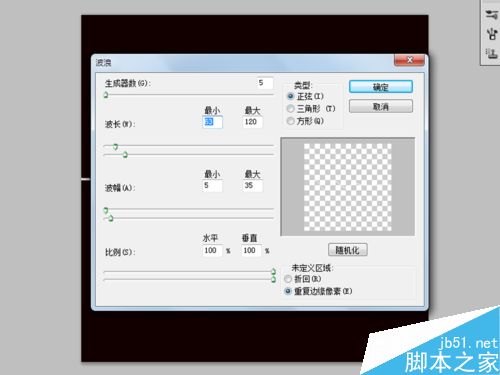Click the 波长 maximum slider thumb
Screen dimensions: 500x375
click(x=125, y=154)
